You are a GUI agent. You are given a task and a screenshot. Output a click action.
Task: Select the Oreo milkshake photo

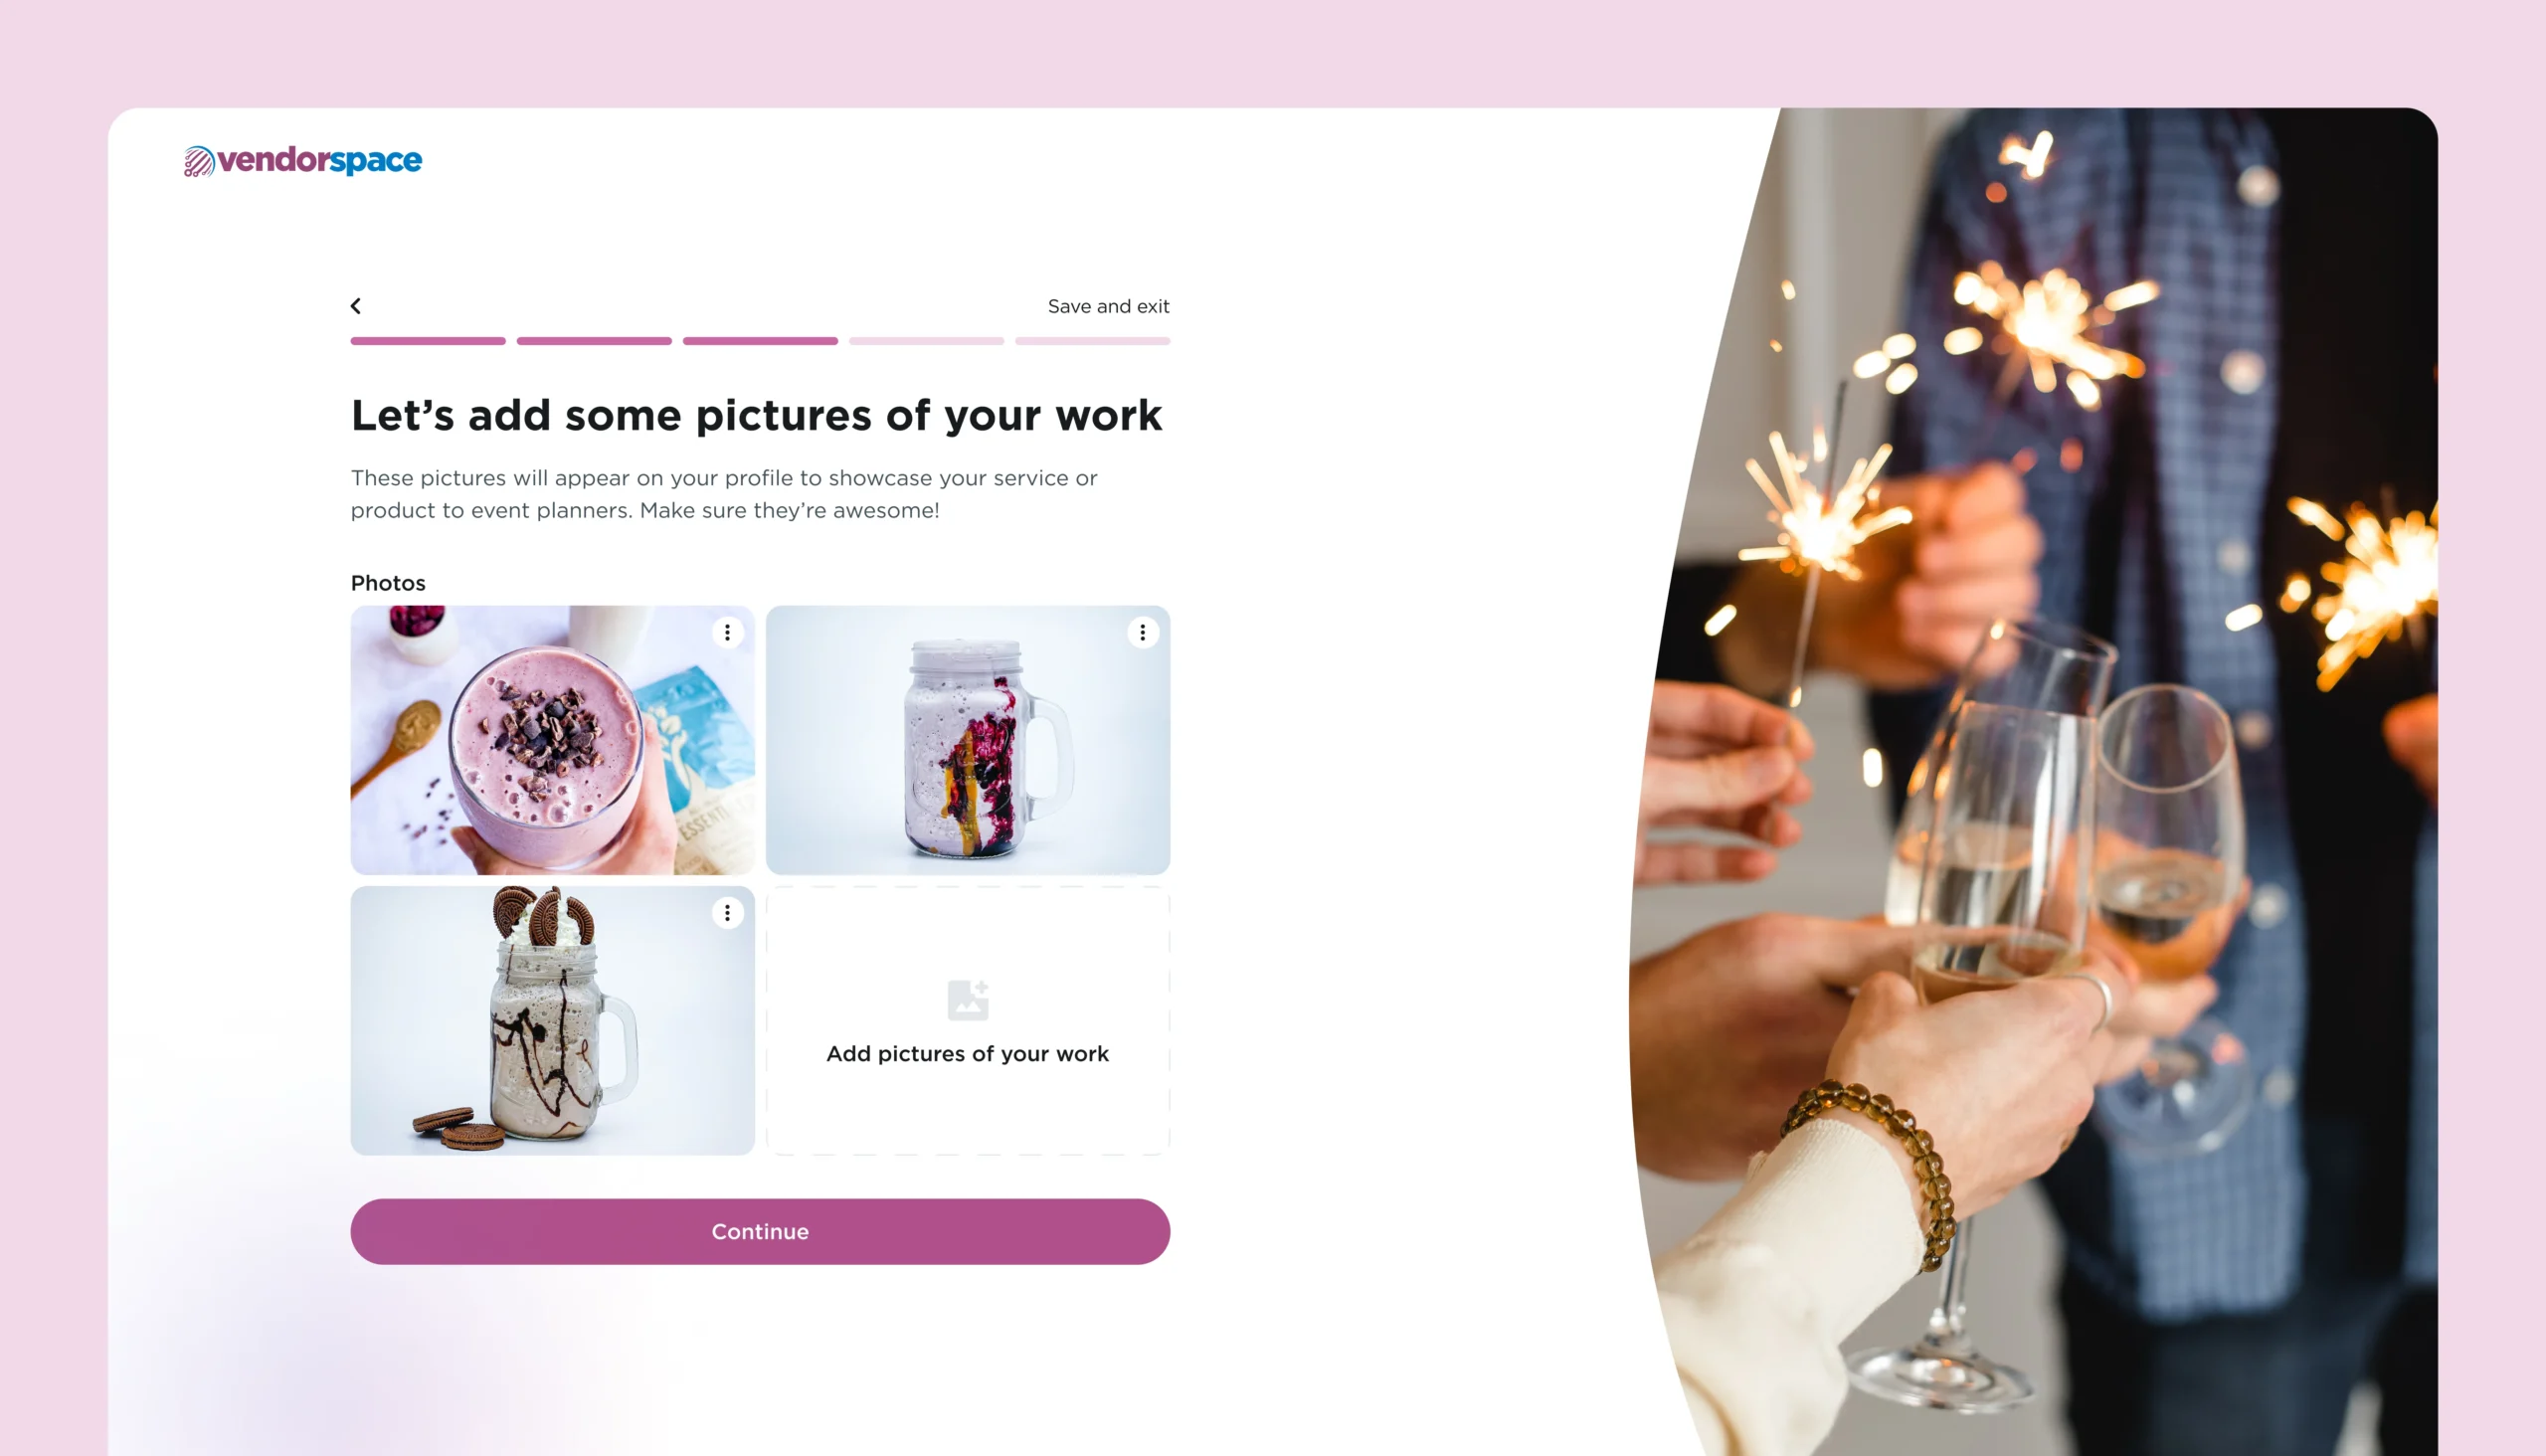pos(552,1021)
